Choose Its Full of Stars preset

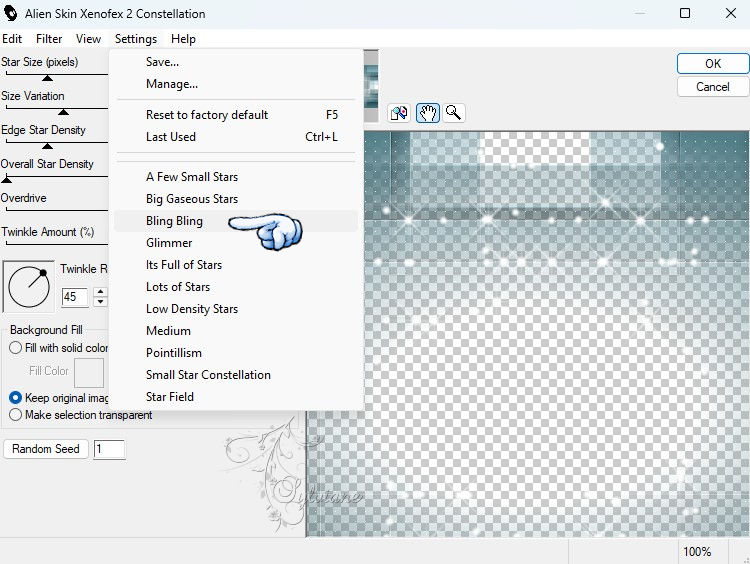tap(236, 265)
